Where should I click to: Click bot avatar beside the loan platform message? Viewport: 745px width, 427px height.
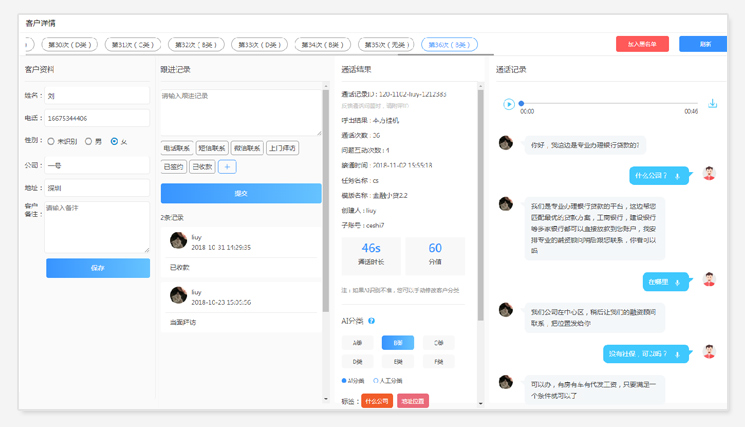(506, 204)
